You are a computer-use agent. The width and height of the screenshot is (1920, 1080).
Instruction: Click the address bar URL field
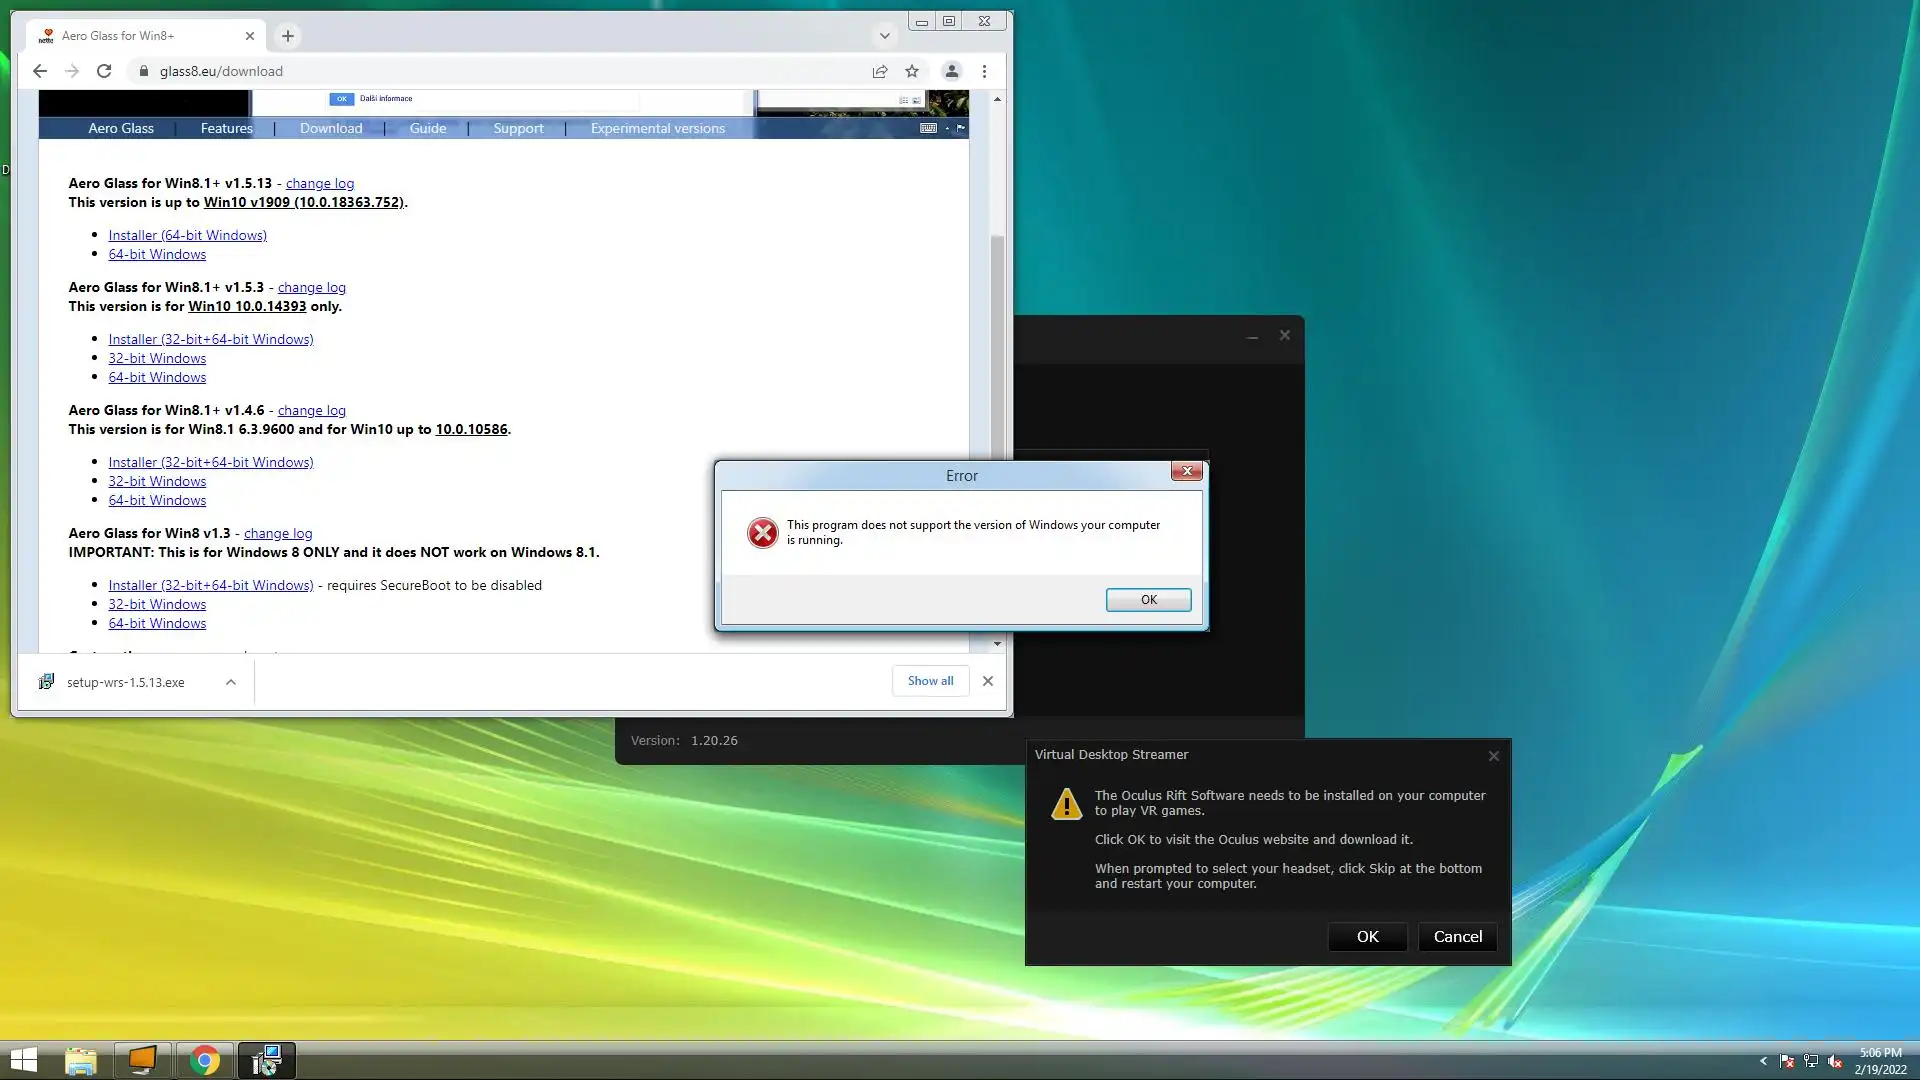(x=500, y=71)
